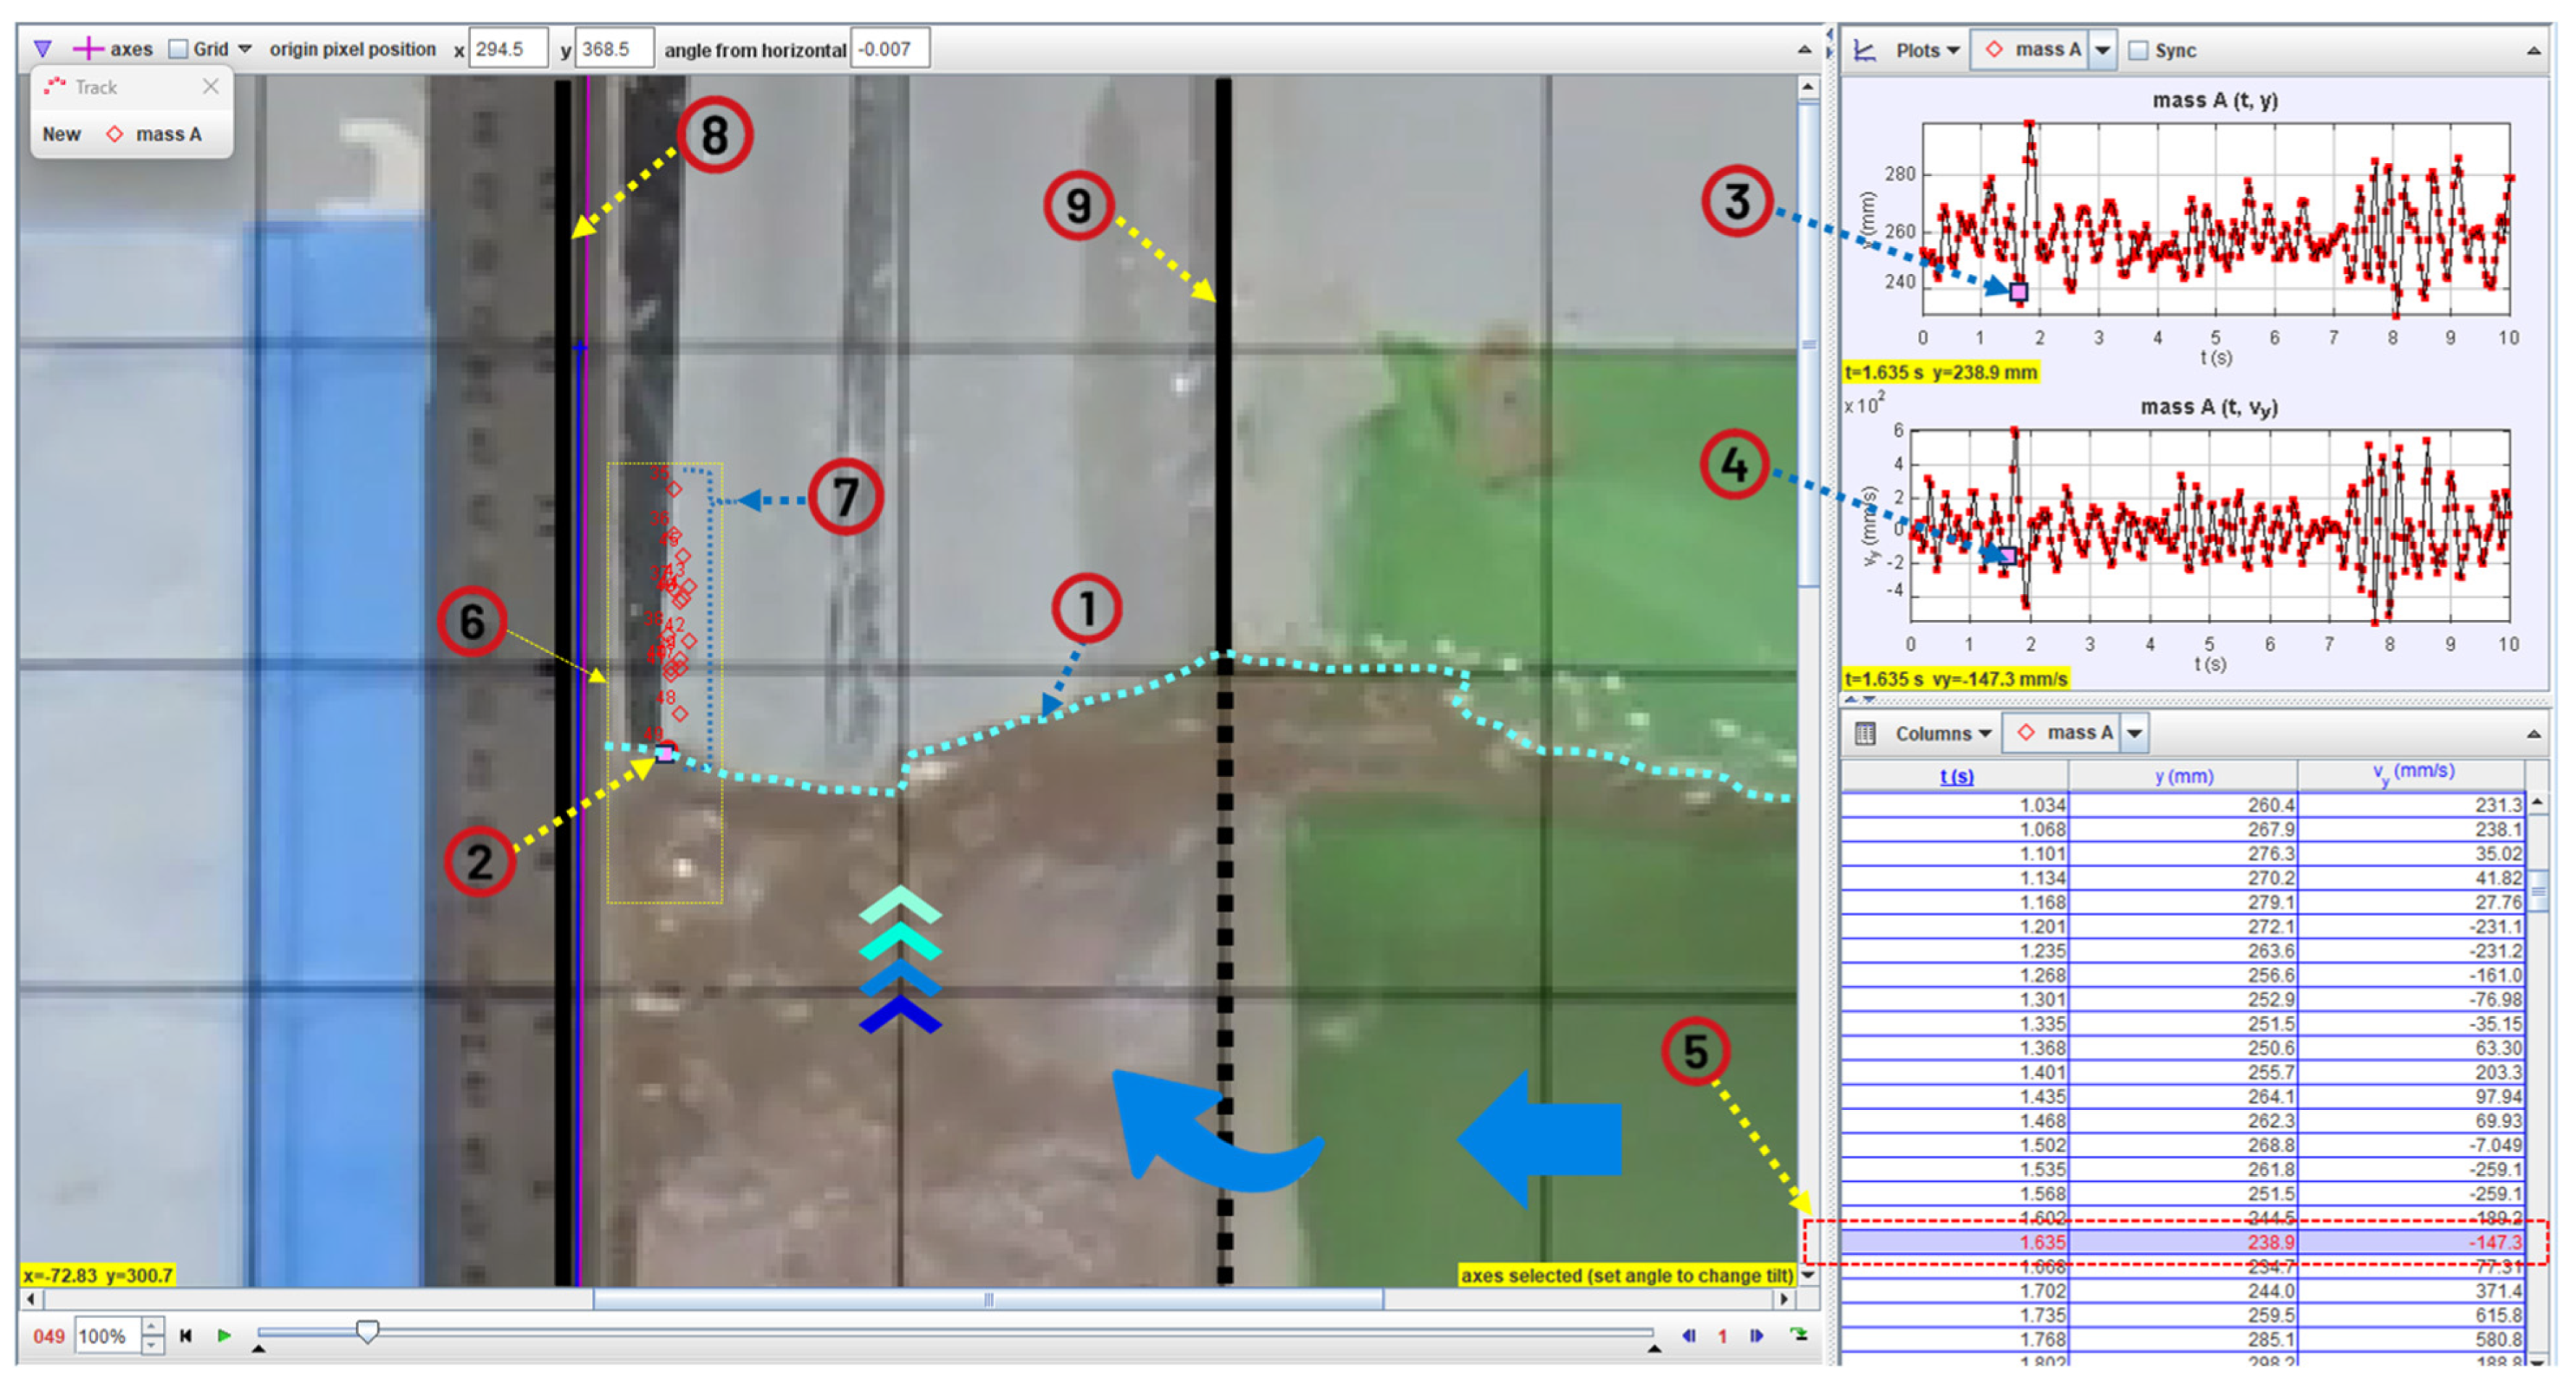Image resolution: width=2576 pixels, height=1384 pixels.
Task: Open the Plots dropdown menu
Action: (1926, 50)
